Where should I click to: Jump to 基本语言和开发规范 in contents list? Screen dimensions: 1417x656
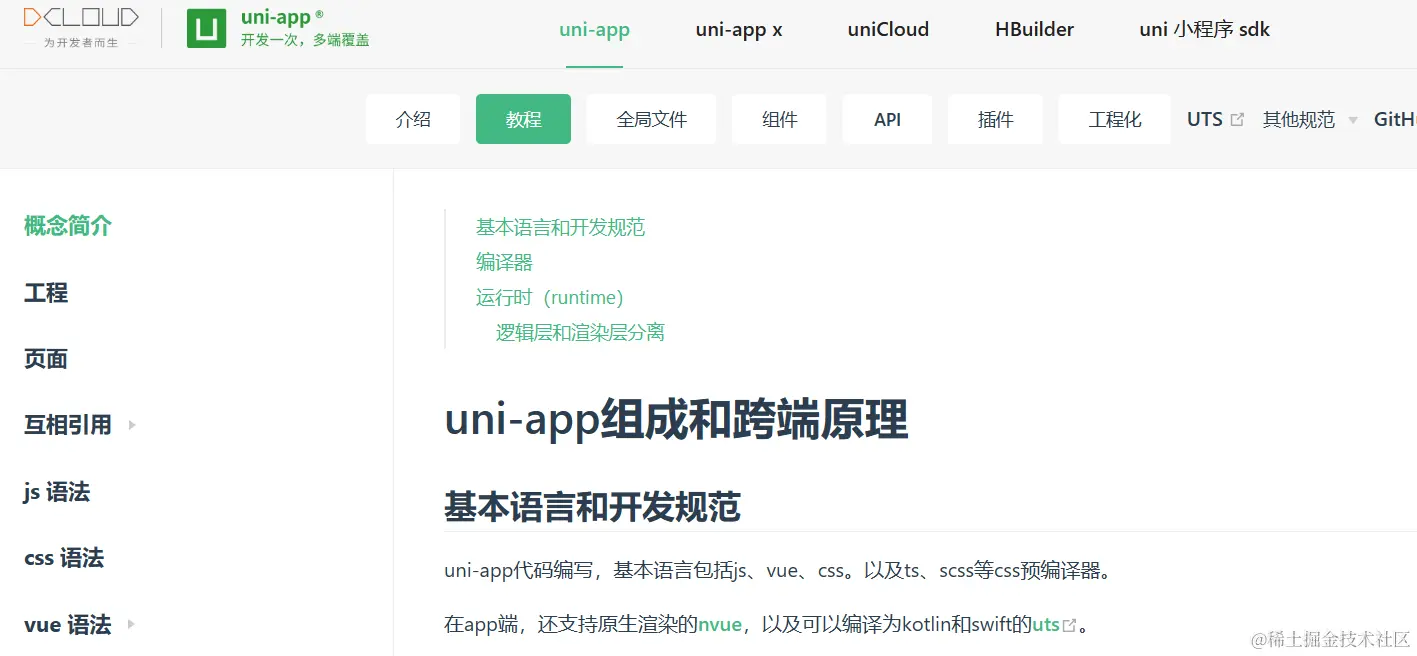pyautogui.click(x=560, y=227)
